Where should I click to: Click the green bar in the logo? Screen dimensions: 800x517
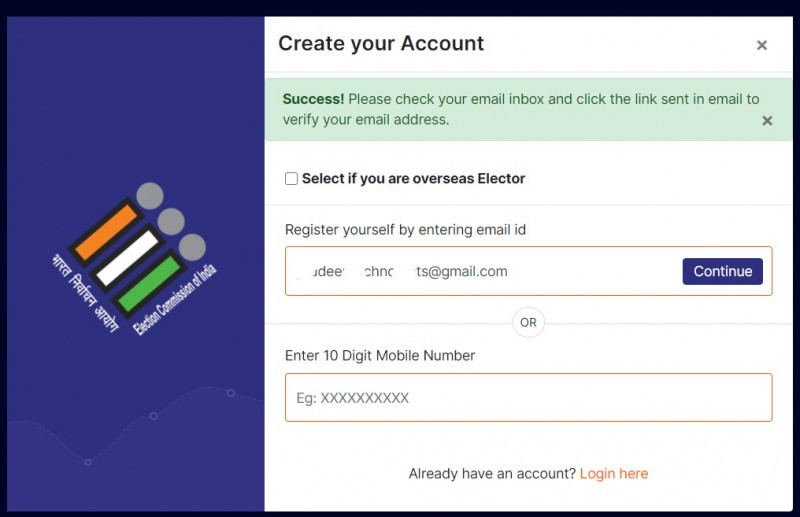tap(149, 284)
